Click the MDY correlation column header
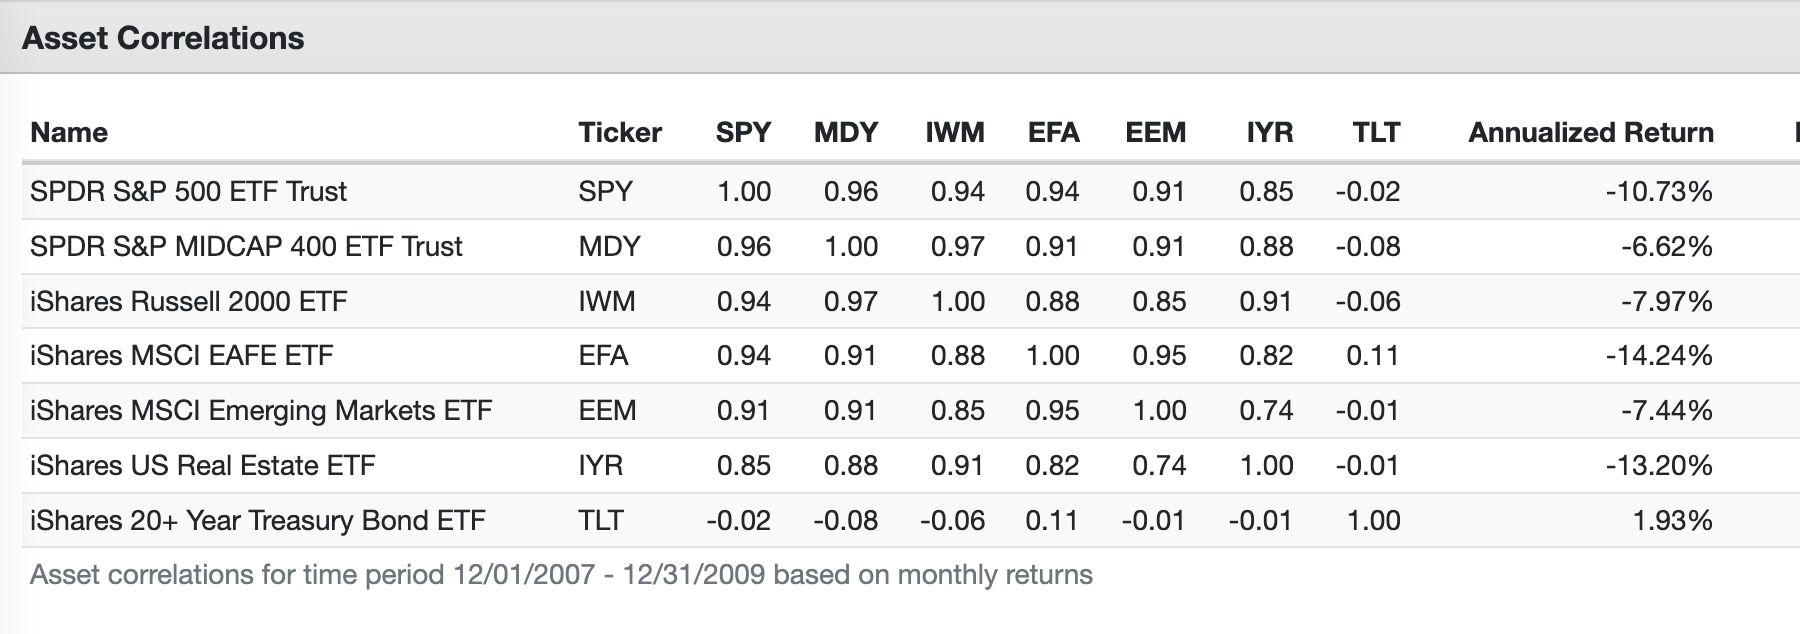This screenshot has width=1800, height=634. [x=845, y=133]
